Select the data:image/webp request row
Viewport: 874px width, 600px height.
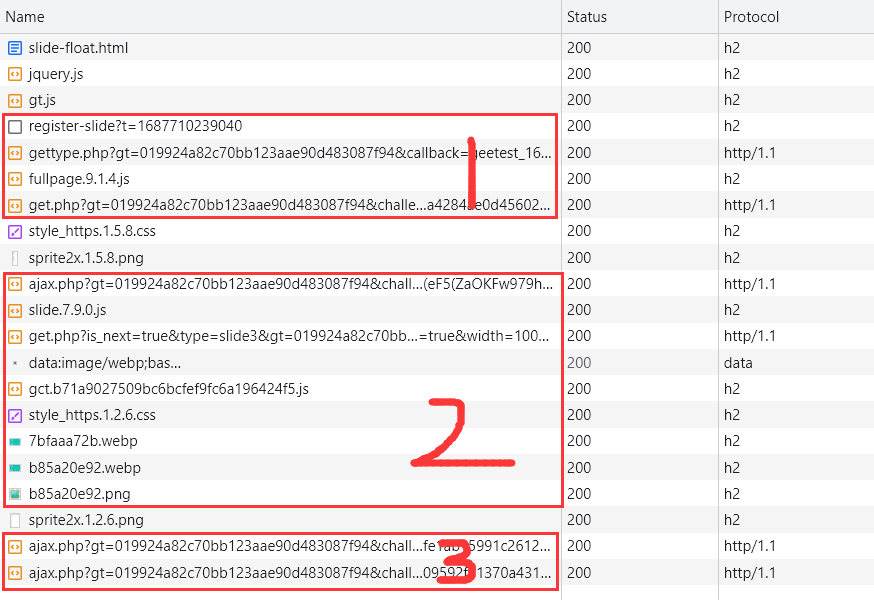coord(105,363)
